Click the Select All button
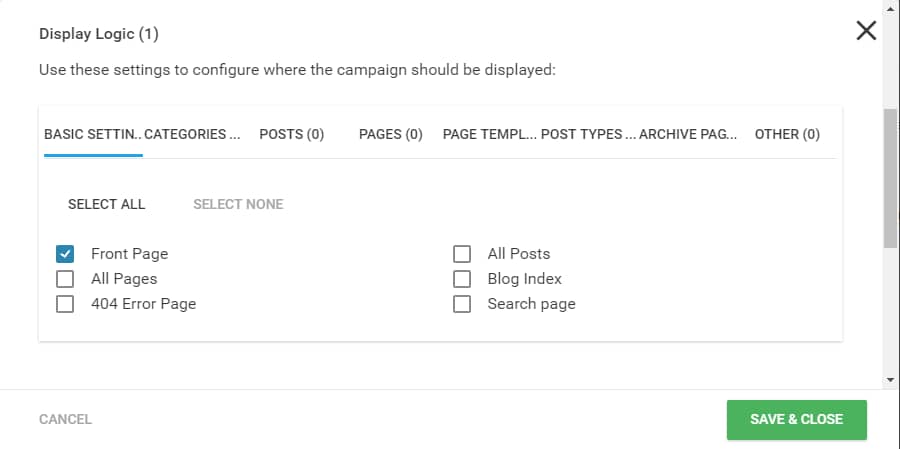The image size is (900, 449). (106, 204)
